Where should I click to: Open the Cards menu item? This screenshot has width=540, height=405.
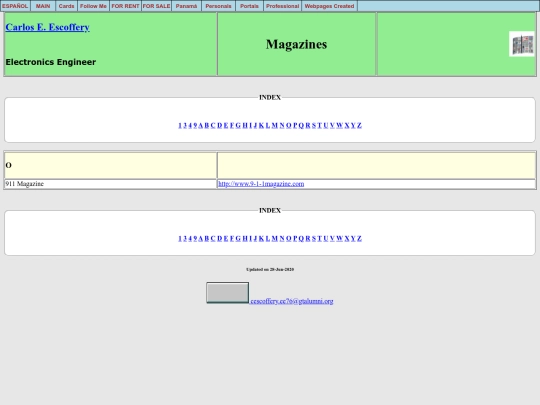point(66,6)
